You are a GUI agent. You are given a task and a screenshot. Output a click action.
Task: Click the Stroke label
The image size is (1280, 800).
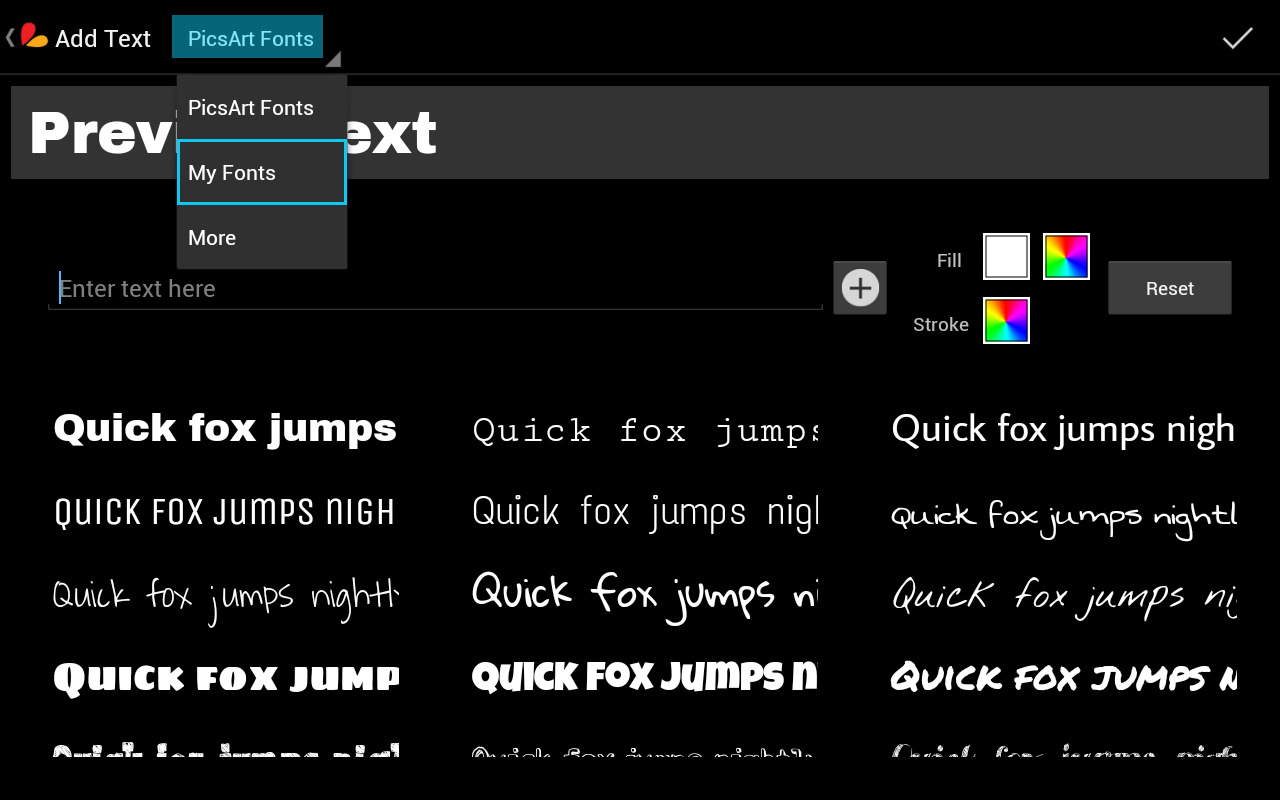pos(941,325)
